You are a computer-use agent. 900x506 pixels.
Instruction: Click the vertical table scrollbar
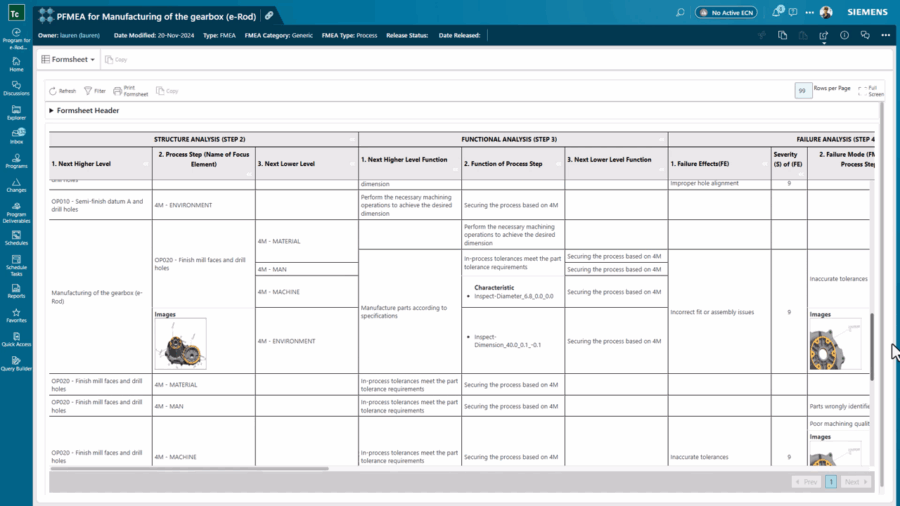pyautogui.click(x=872, y=347)
